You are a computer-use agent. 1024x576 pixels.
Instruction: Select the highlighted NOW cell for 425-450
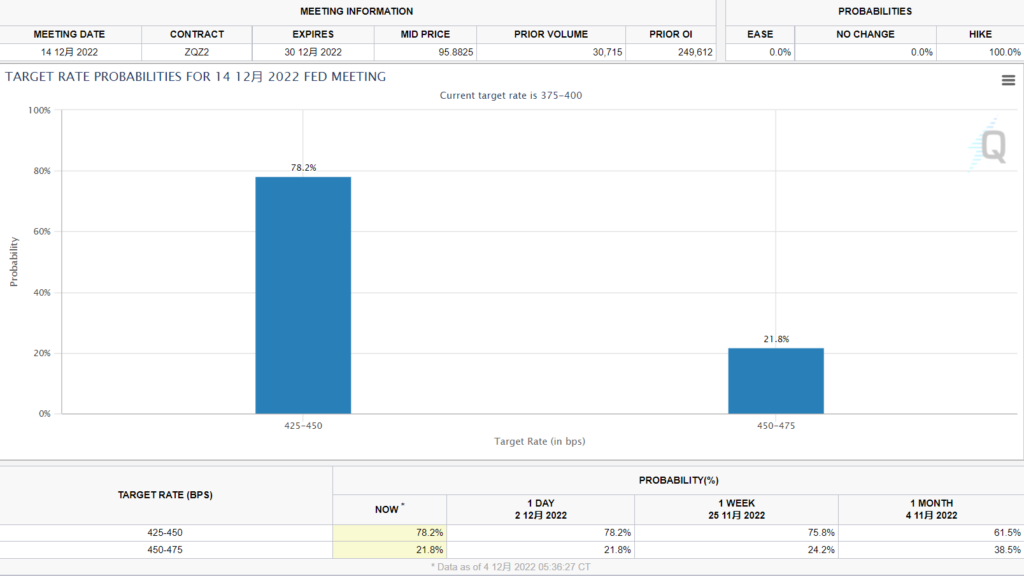tap(390, 533)
